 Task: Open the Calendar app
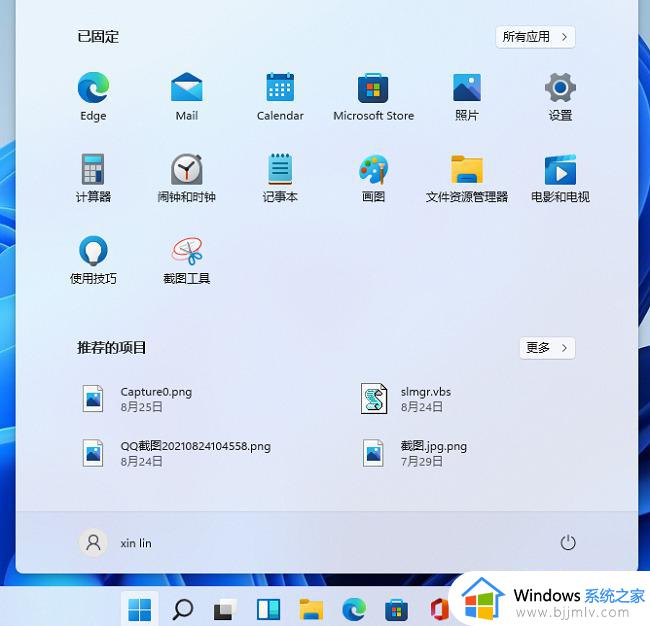click(x=280, y=97)
